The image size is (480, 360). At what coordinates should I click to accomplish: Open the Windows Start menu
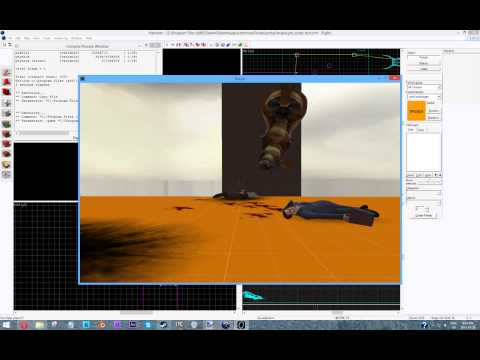(x=6, y=325)
